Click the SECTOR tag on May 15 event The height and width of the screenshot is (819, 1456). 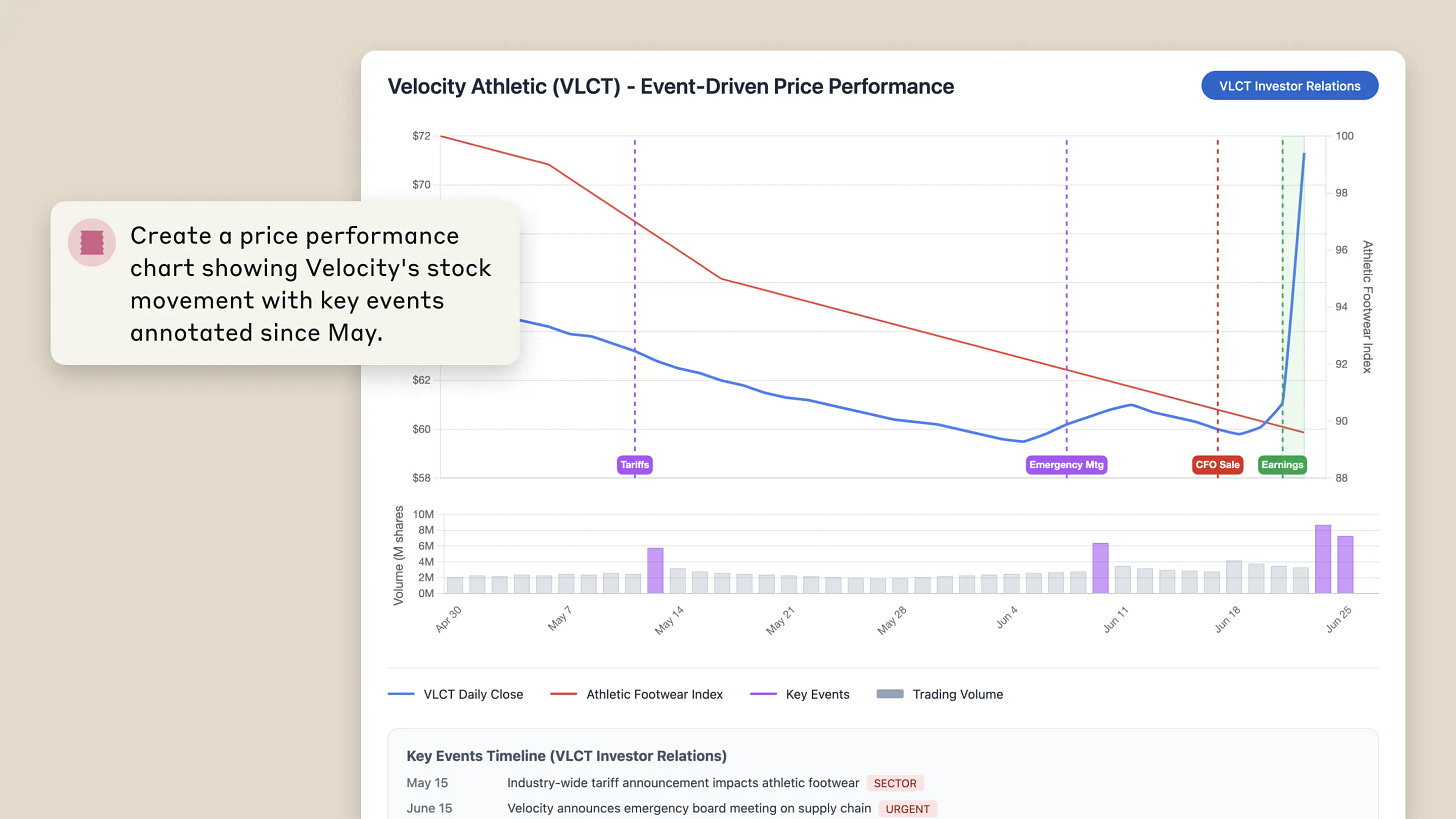[895, 783]
